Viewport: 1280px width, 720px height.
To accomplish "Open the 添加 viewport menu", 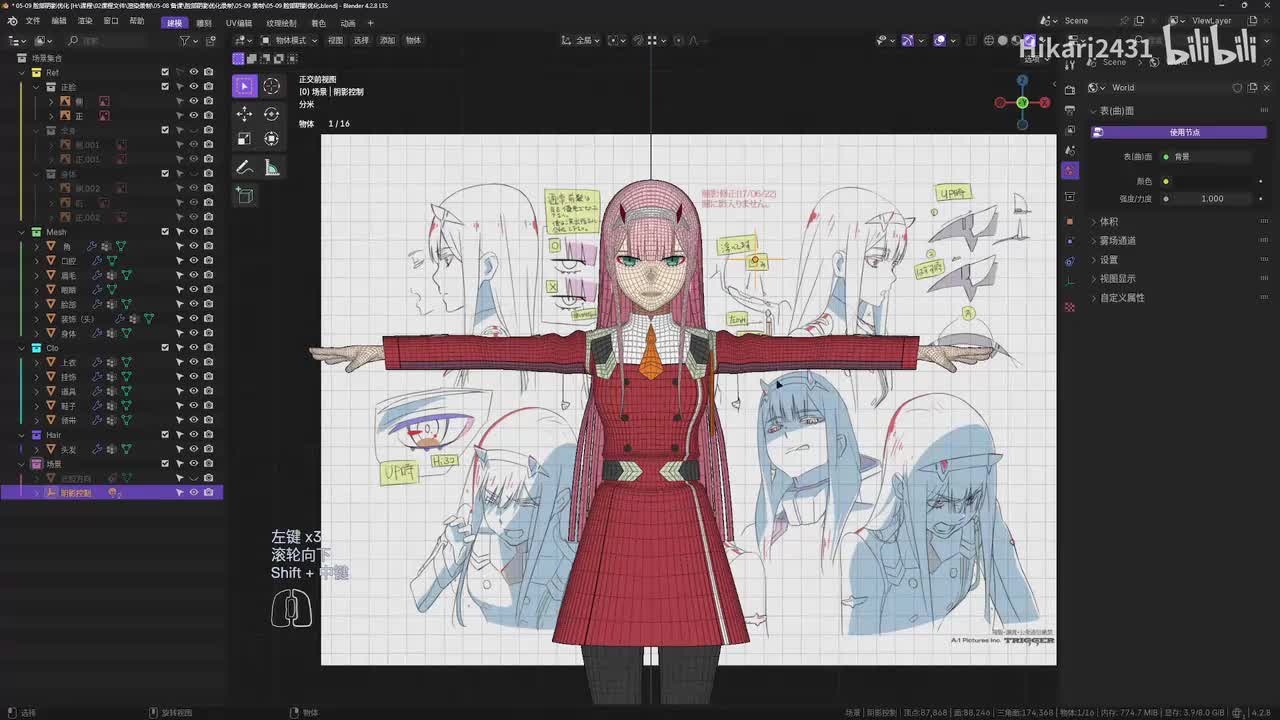I will (387, 41).
